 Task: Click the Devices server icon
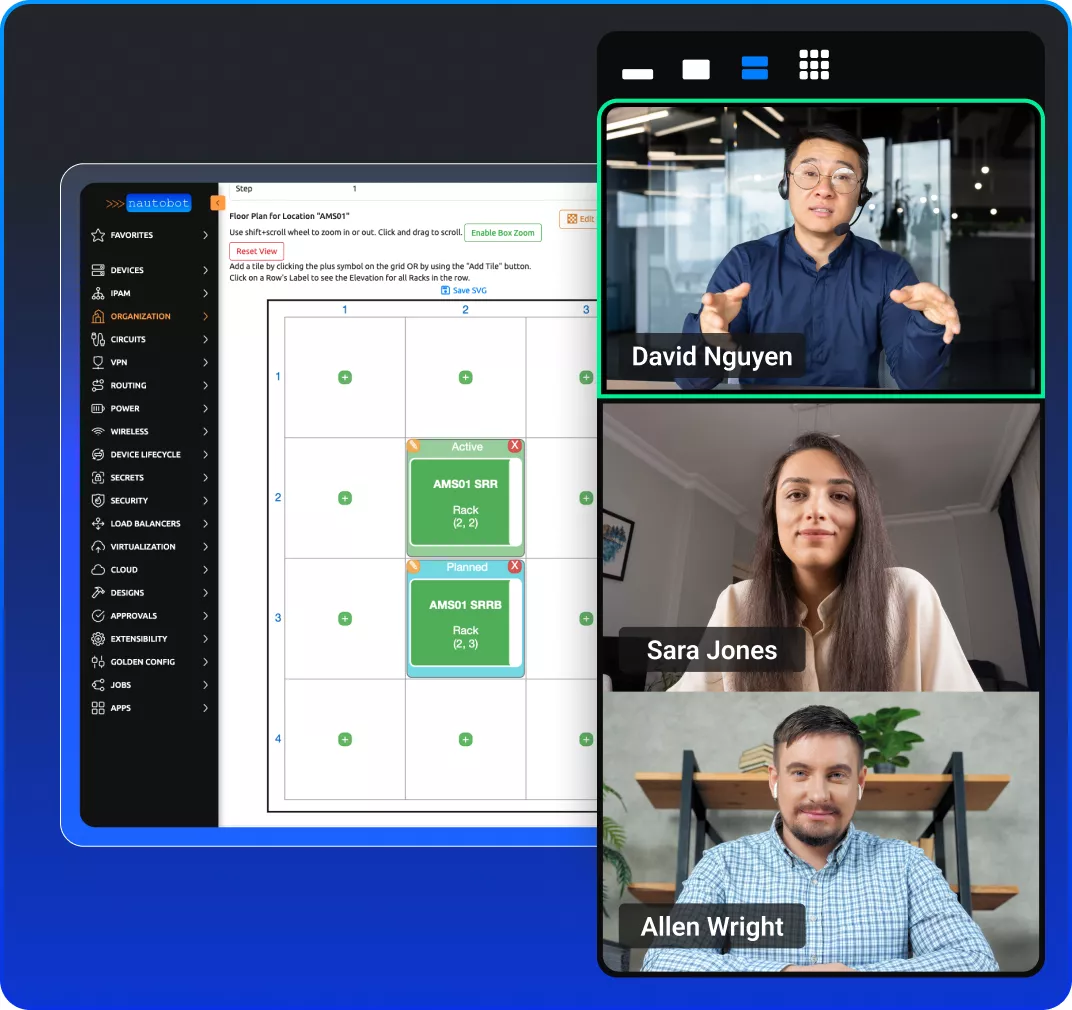point(98,270)
